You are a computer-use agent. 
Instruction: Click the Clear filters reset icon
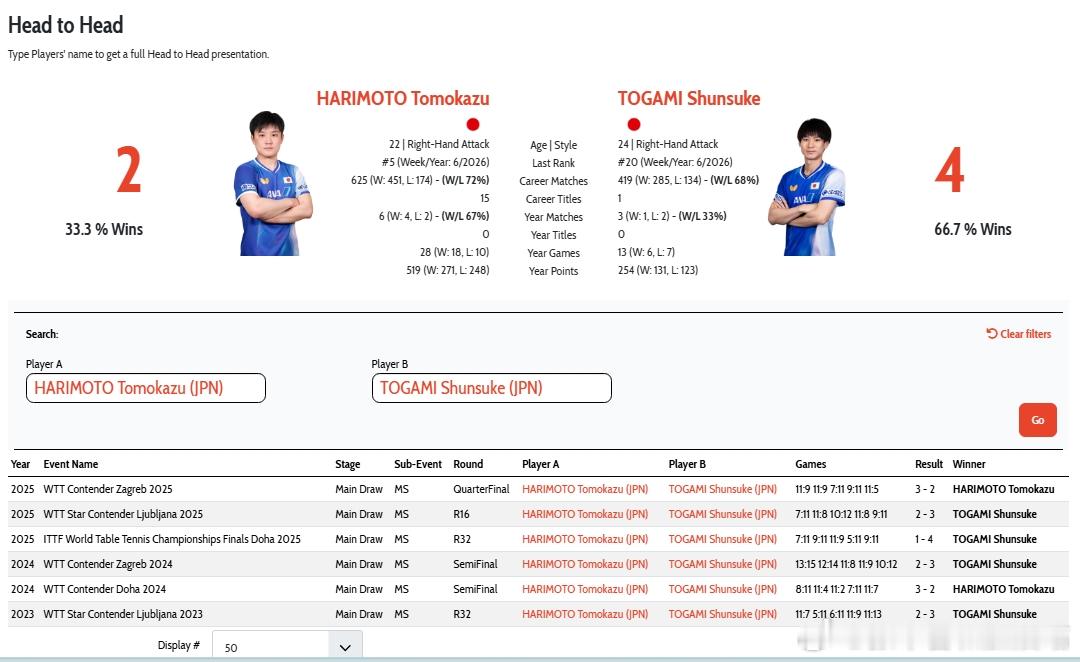click(992, 333)
